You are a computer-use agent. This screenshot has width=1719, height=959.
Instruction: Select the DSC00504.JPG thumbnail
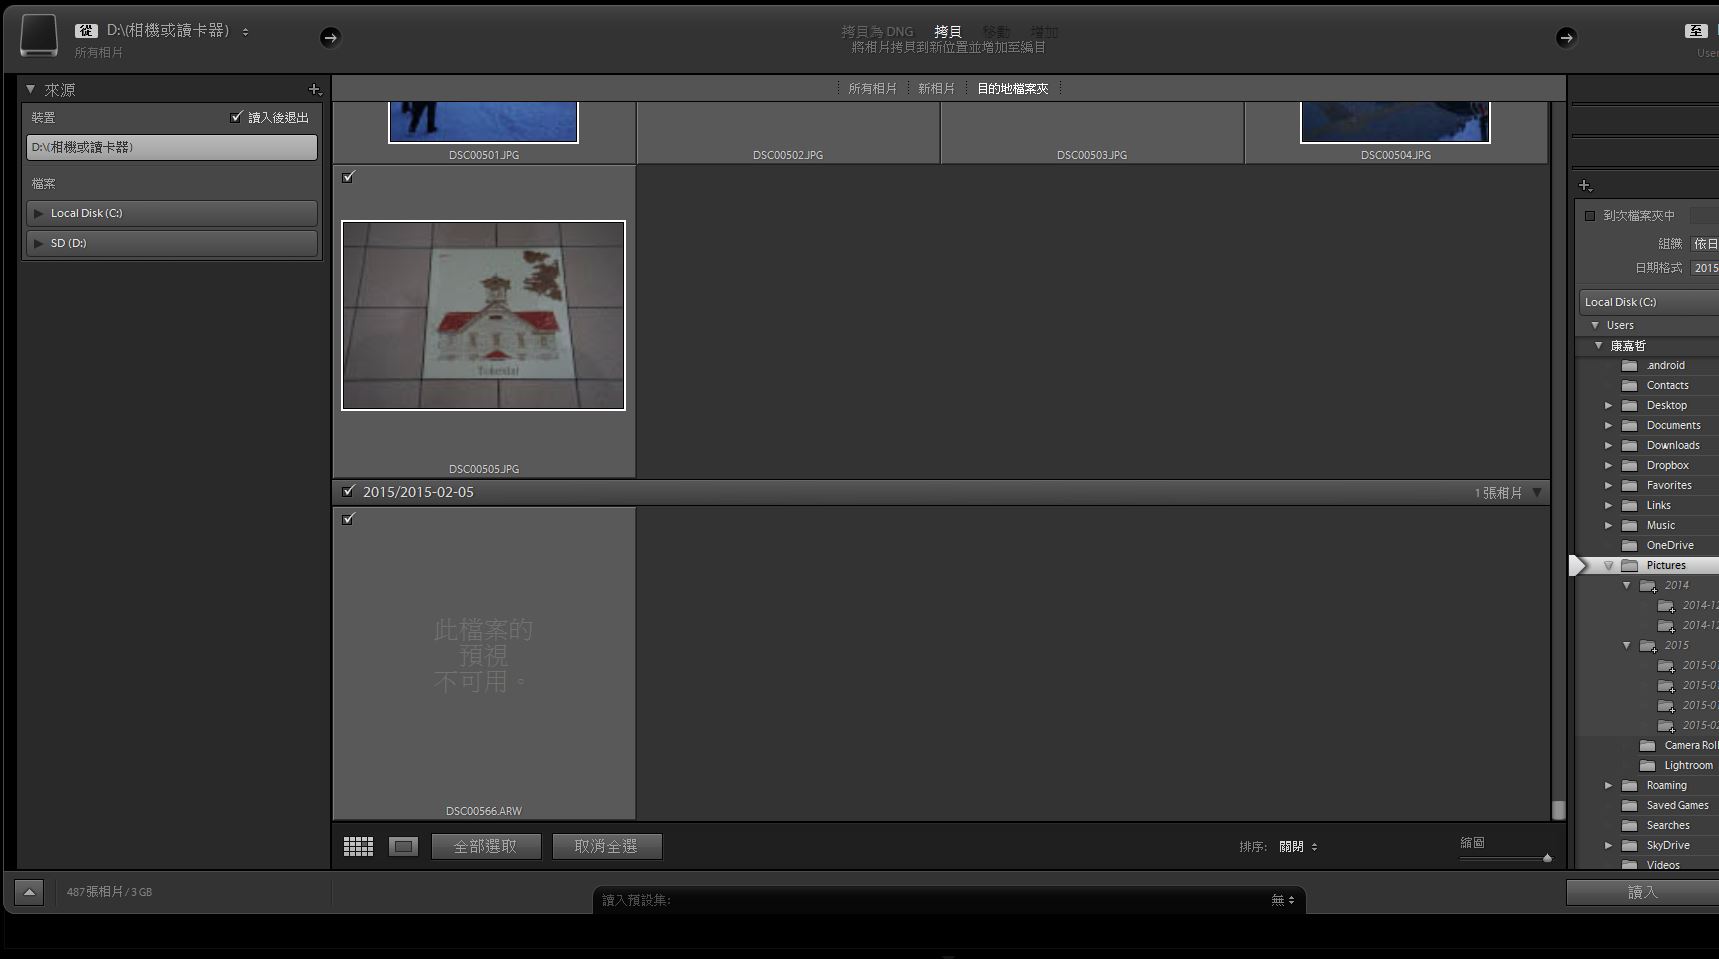tap(1395, 122)
